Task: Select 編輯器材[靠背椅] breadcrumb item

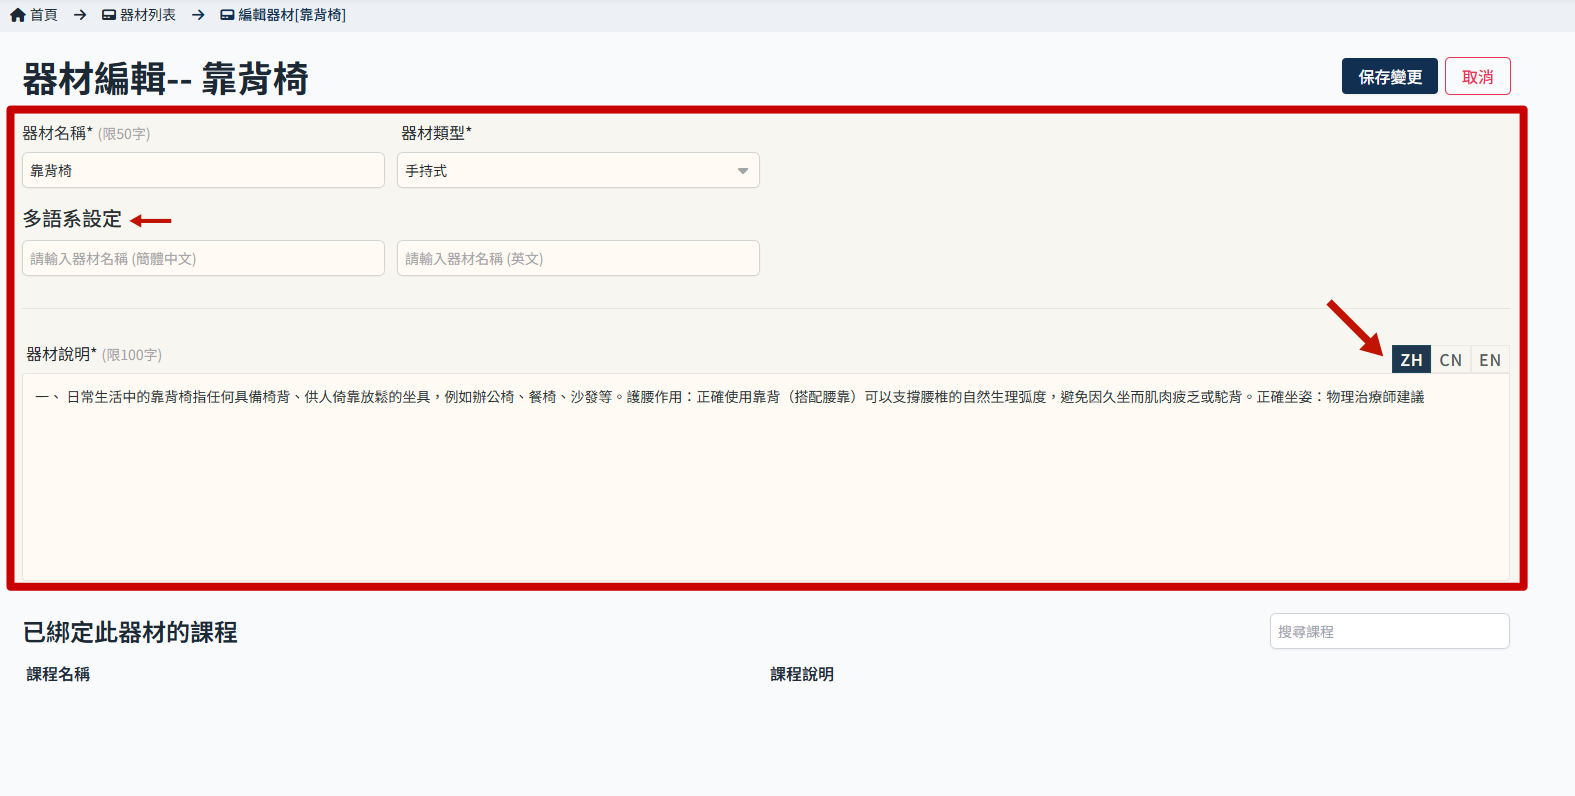Action: [292, 15]
